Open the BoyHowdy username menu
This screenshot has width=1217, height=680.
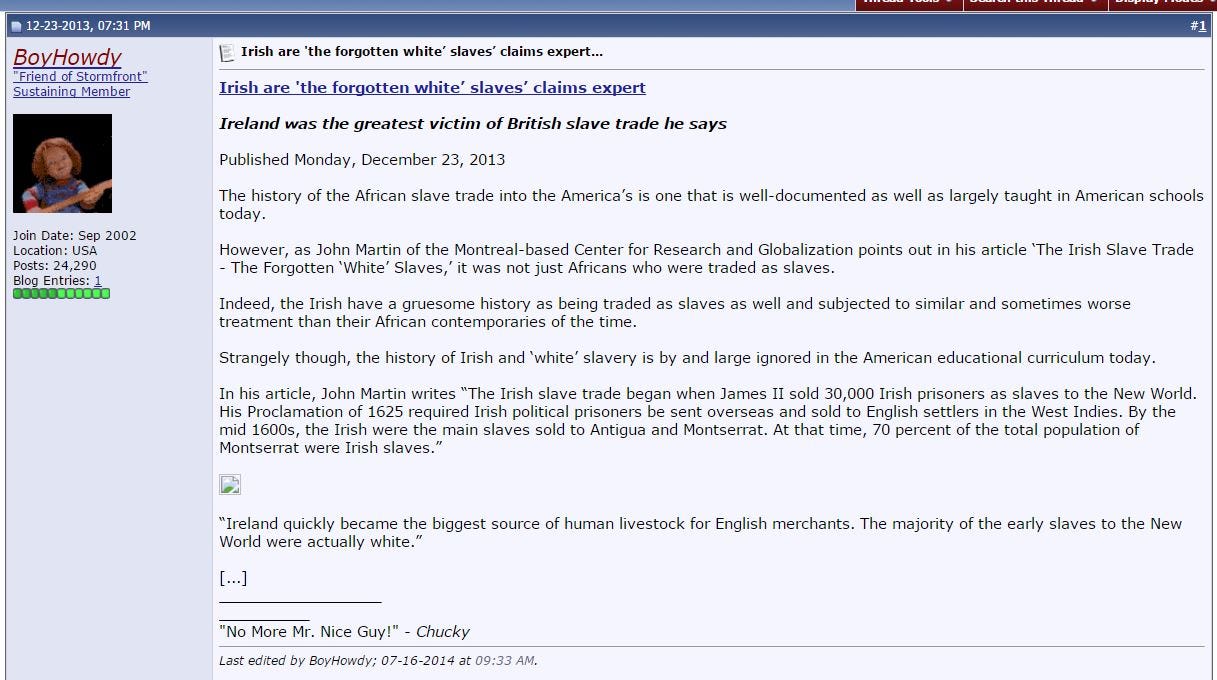(67, 57)
